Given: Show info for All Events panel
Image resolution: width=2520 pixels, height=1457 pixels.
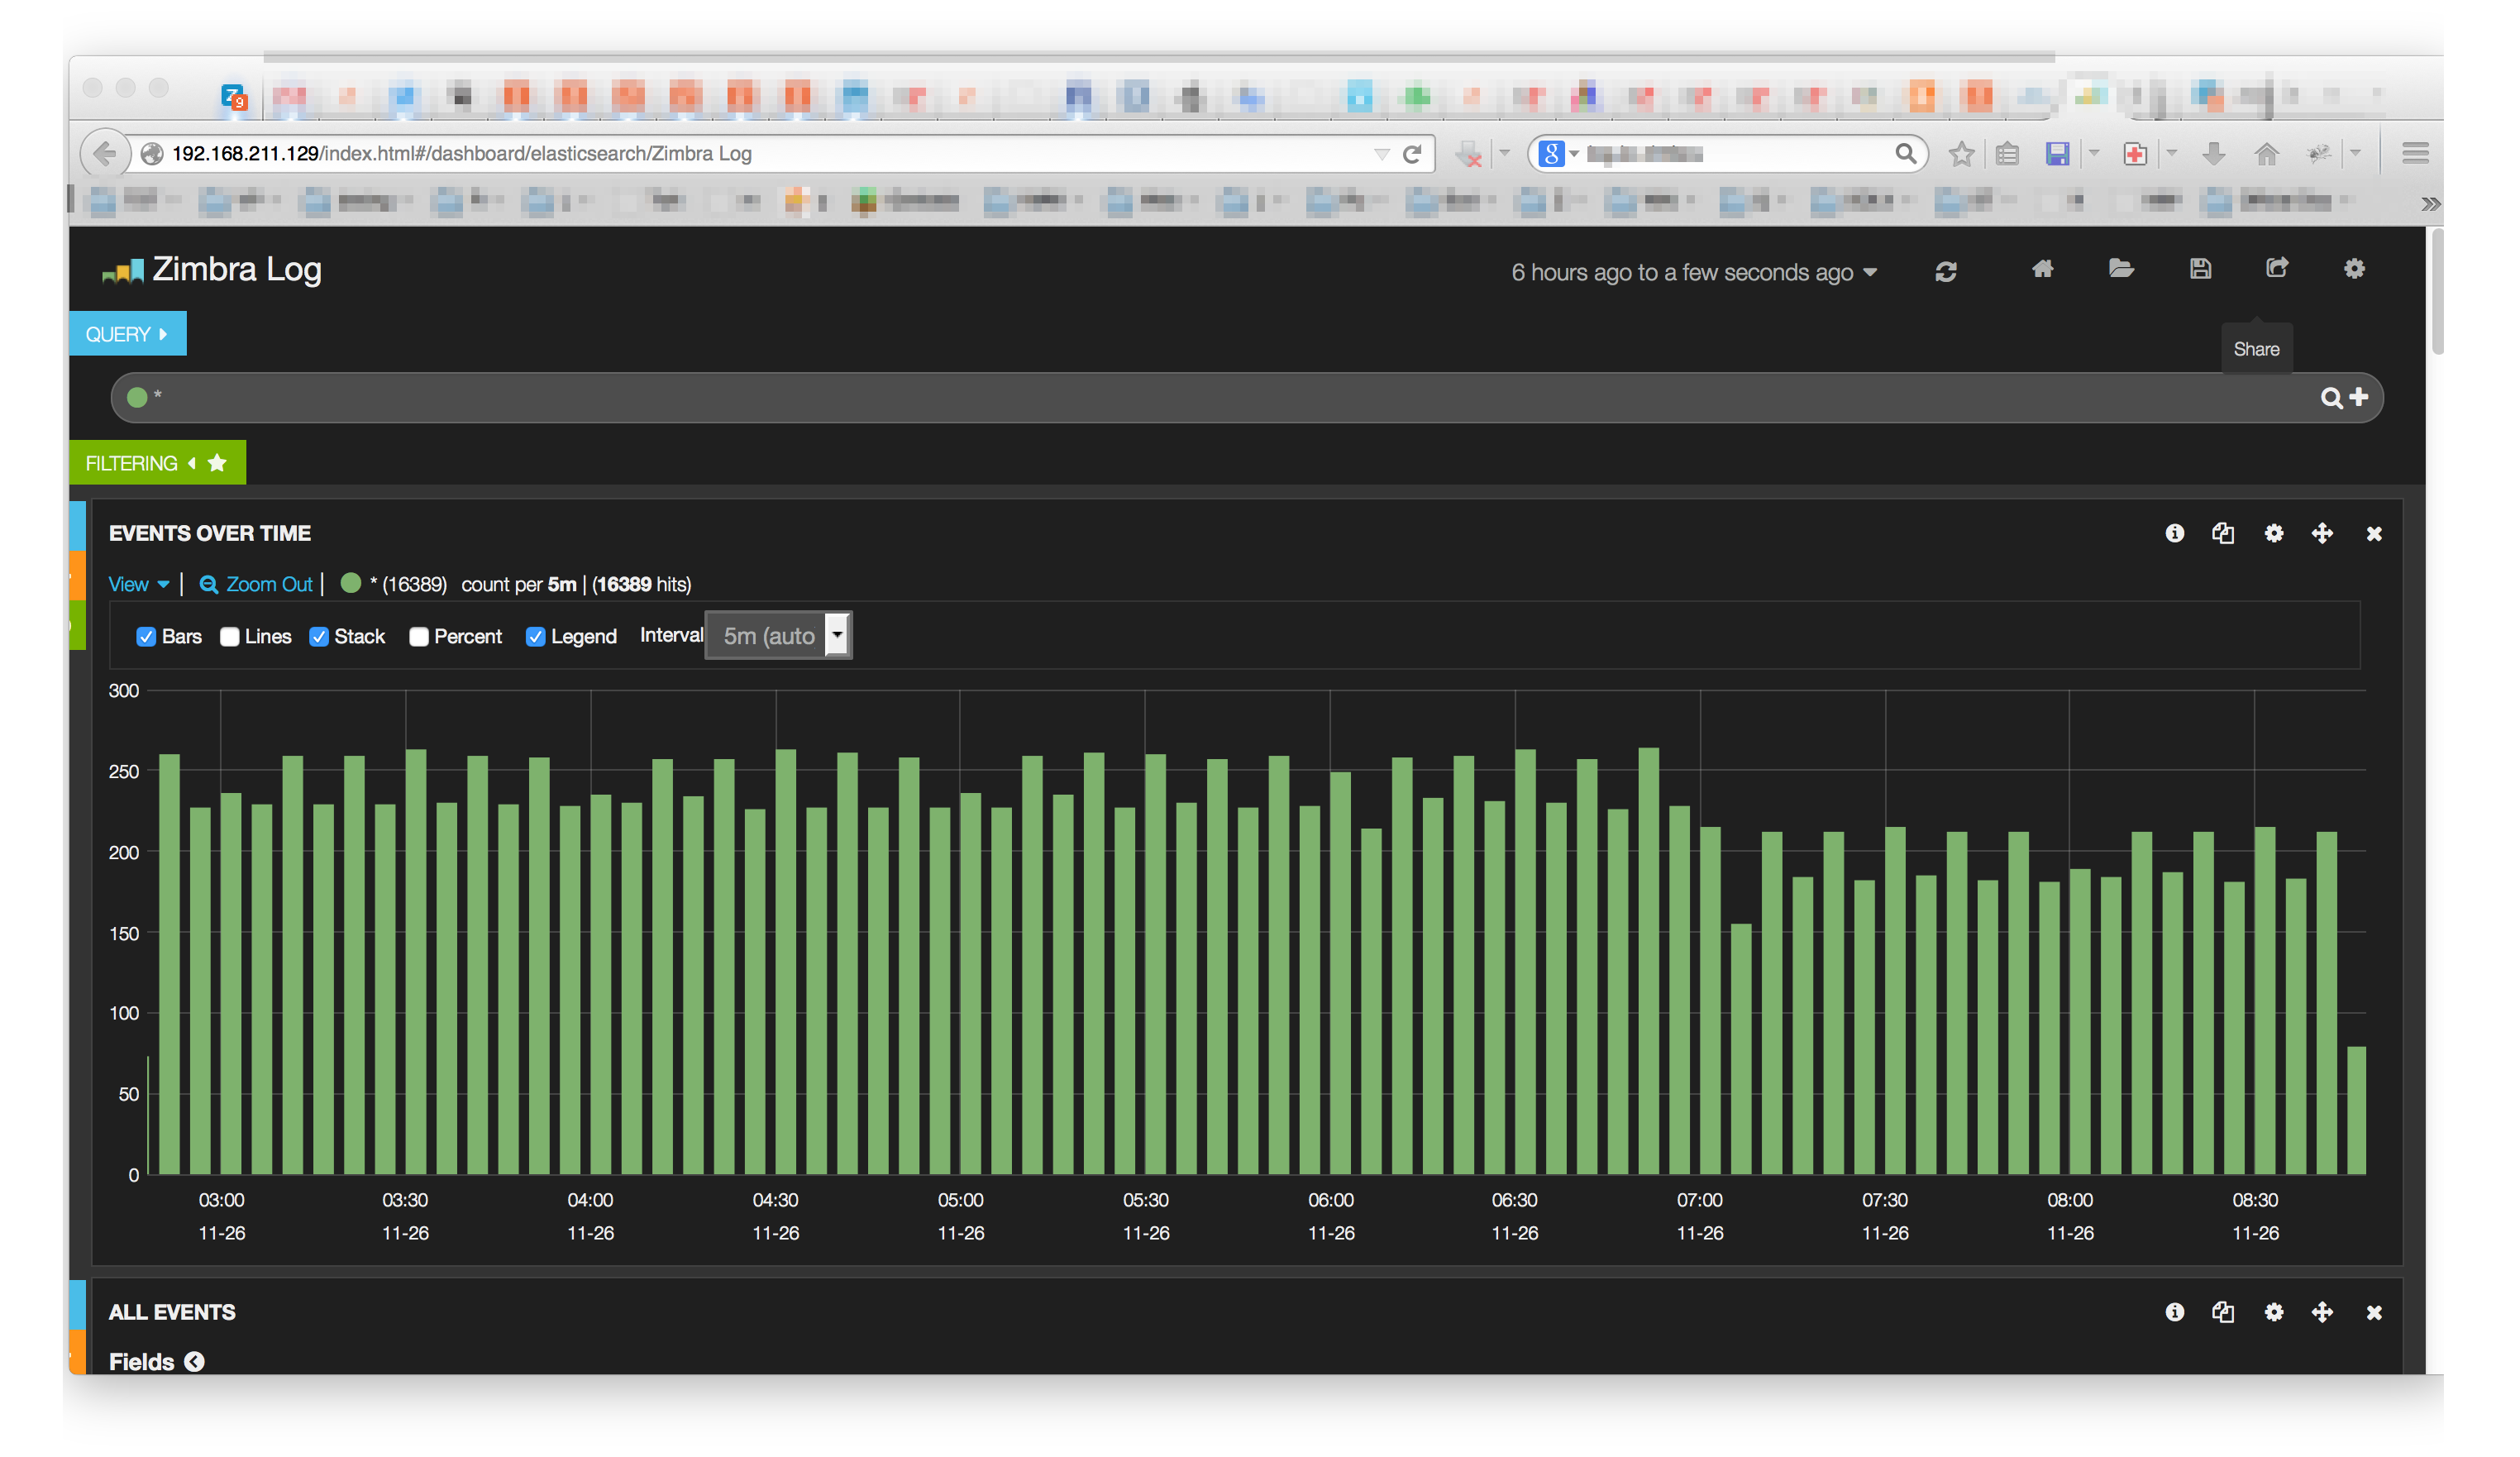Looking at the screenshot, I should (2174, 1312).
